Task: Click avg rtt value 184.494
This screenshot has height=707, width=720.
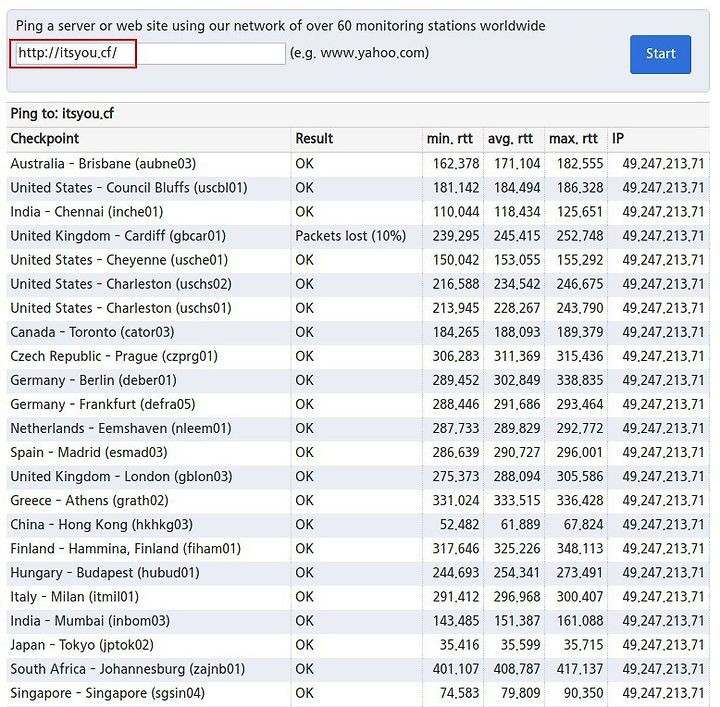Action: (x=517, y=188)
